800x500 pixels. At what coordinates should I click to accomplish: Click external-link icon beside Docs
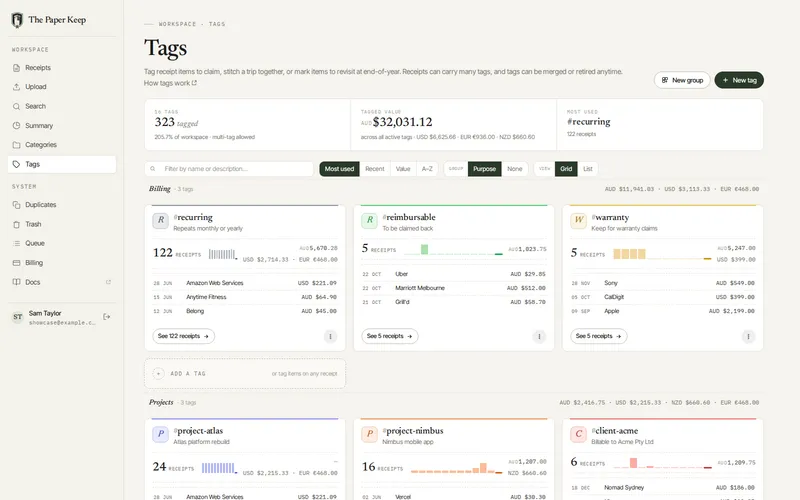tap(108, 282)
